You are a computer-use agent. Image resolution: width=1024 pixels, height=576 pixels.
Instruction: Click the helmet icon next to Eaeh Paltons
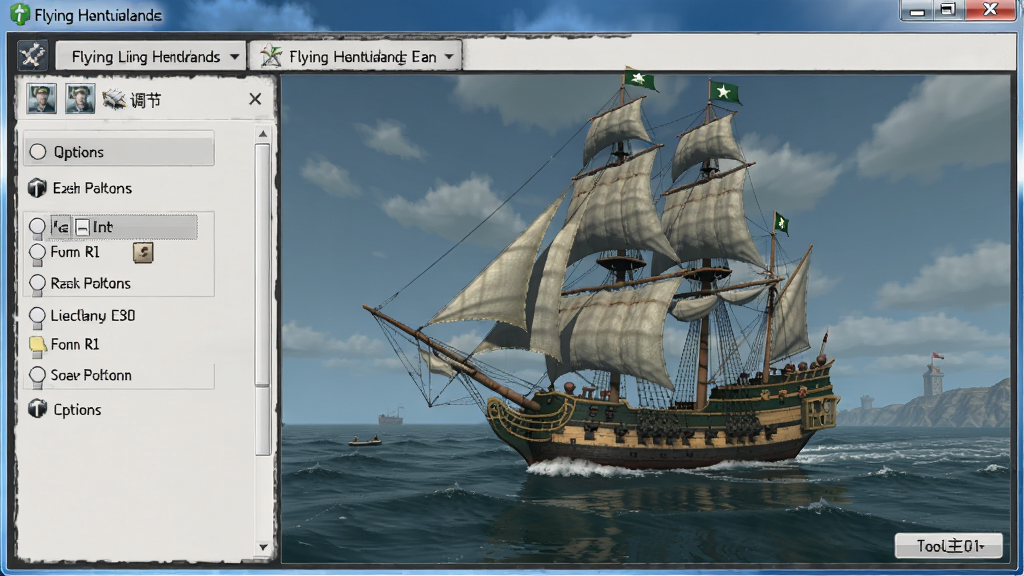[37, 188]
